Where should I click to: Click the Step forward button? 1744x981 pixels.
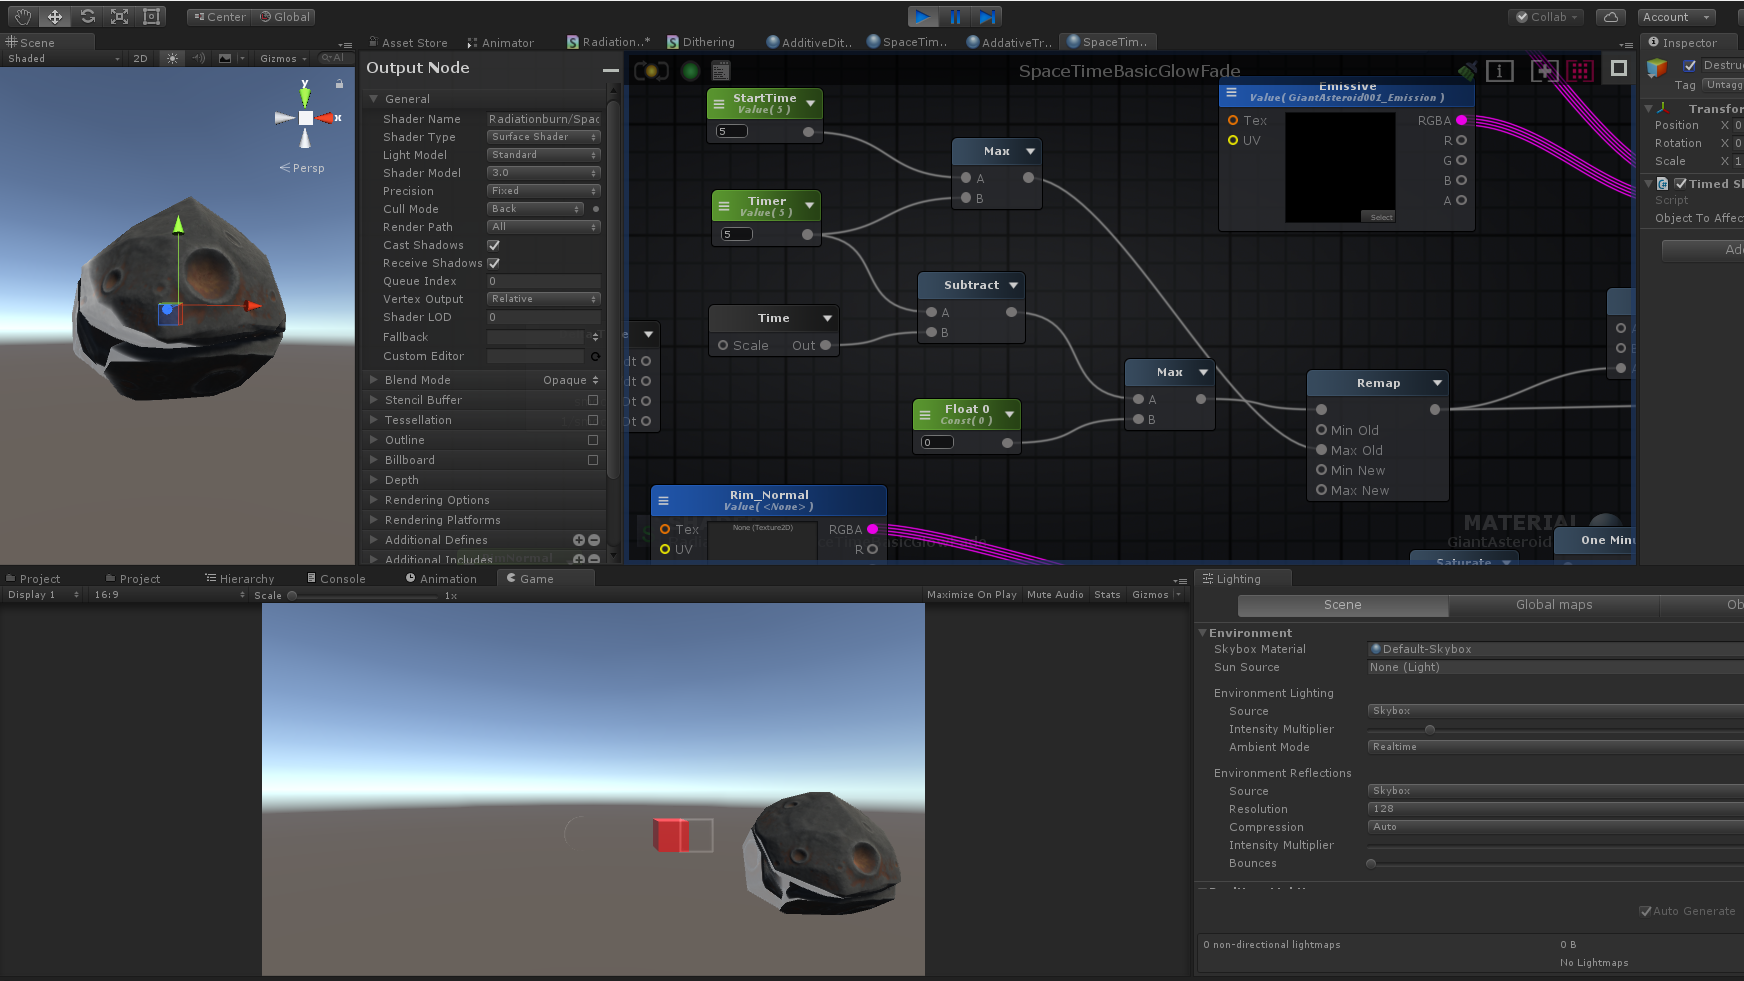pos(987,16)
